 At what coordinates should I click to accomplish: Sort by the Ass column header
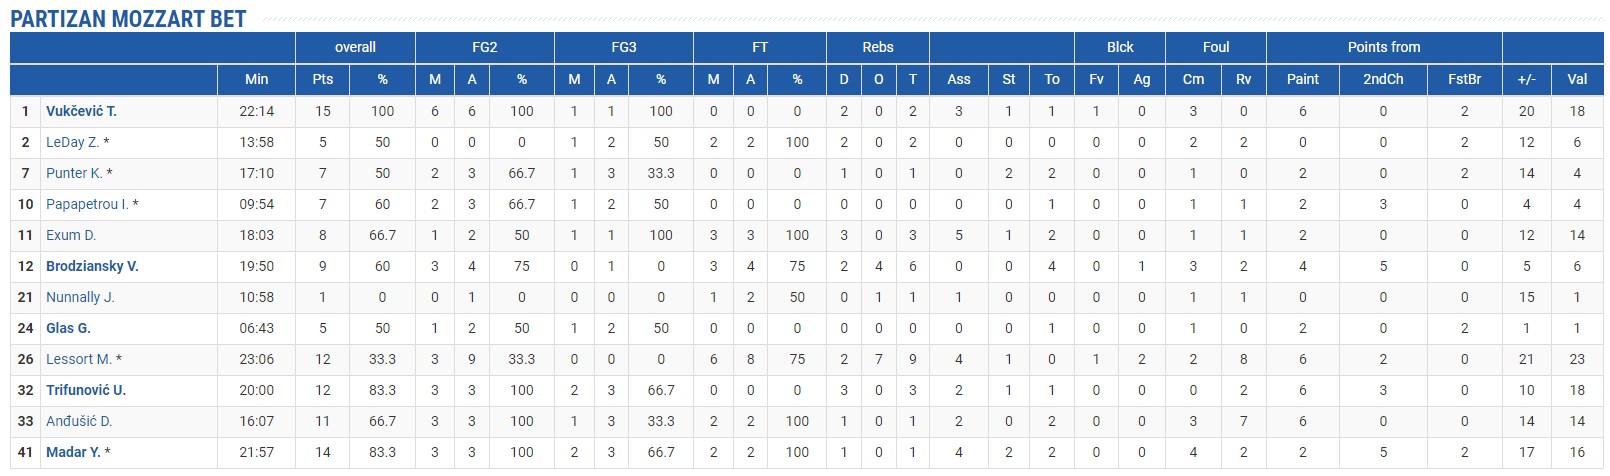pyautogui.click(x=958, y=79)
